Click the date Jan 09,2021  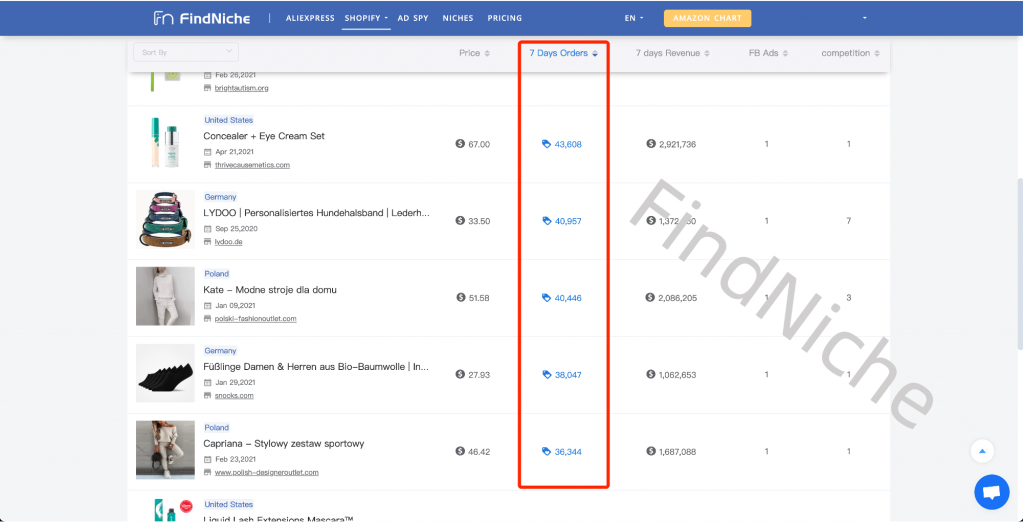click(x=234, y=305)
